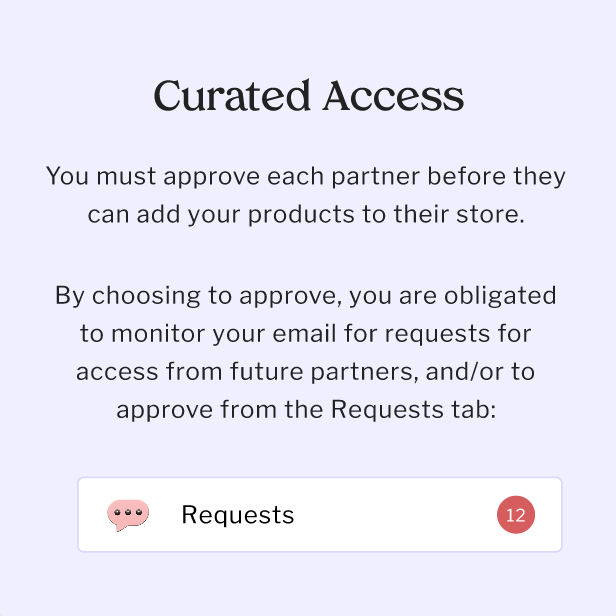Open the Requests tab row
616x616 pixels.
[319, 515]
